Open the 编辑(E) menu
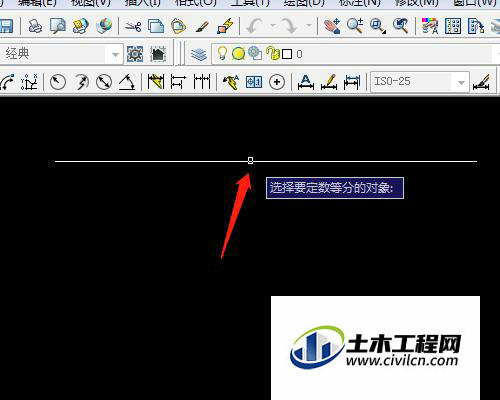 pyautogui.click(x=37, y=3)
